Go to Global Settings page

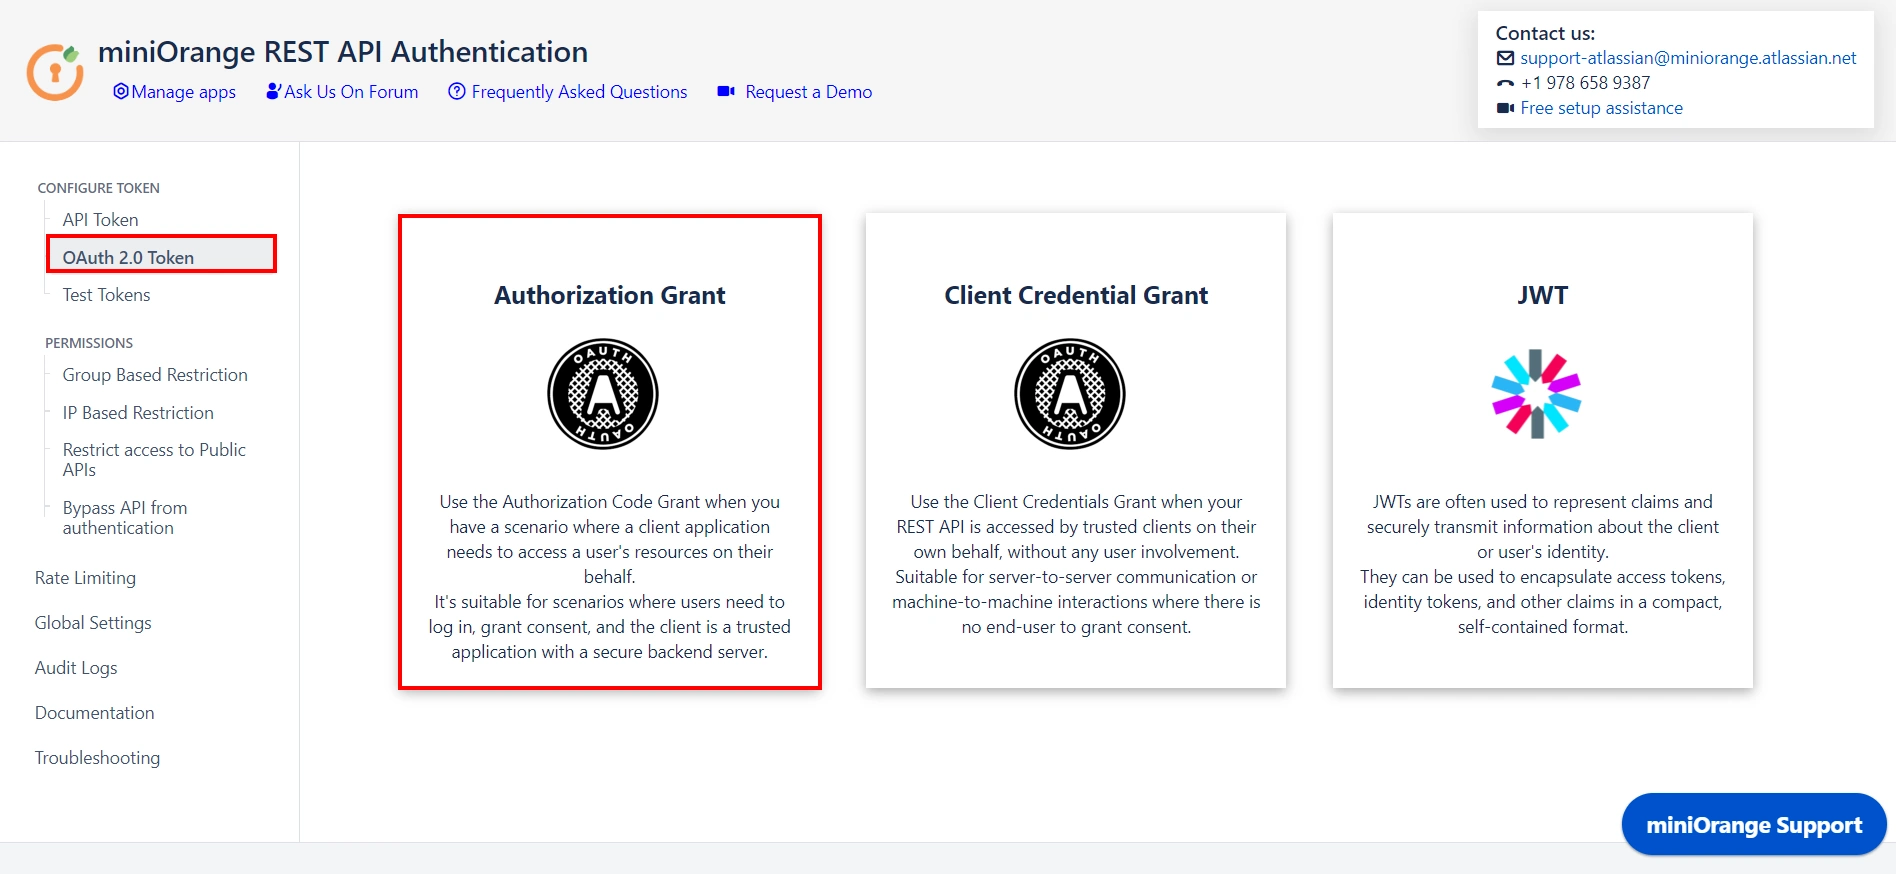click(x=93, y=623)
